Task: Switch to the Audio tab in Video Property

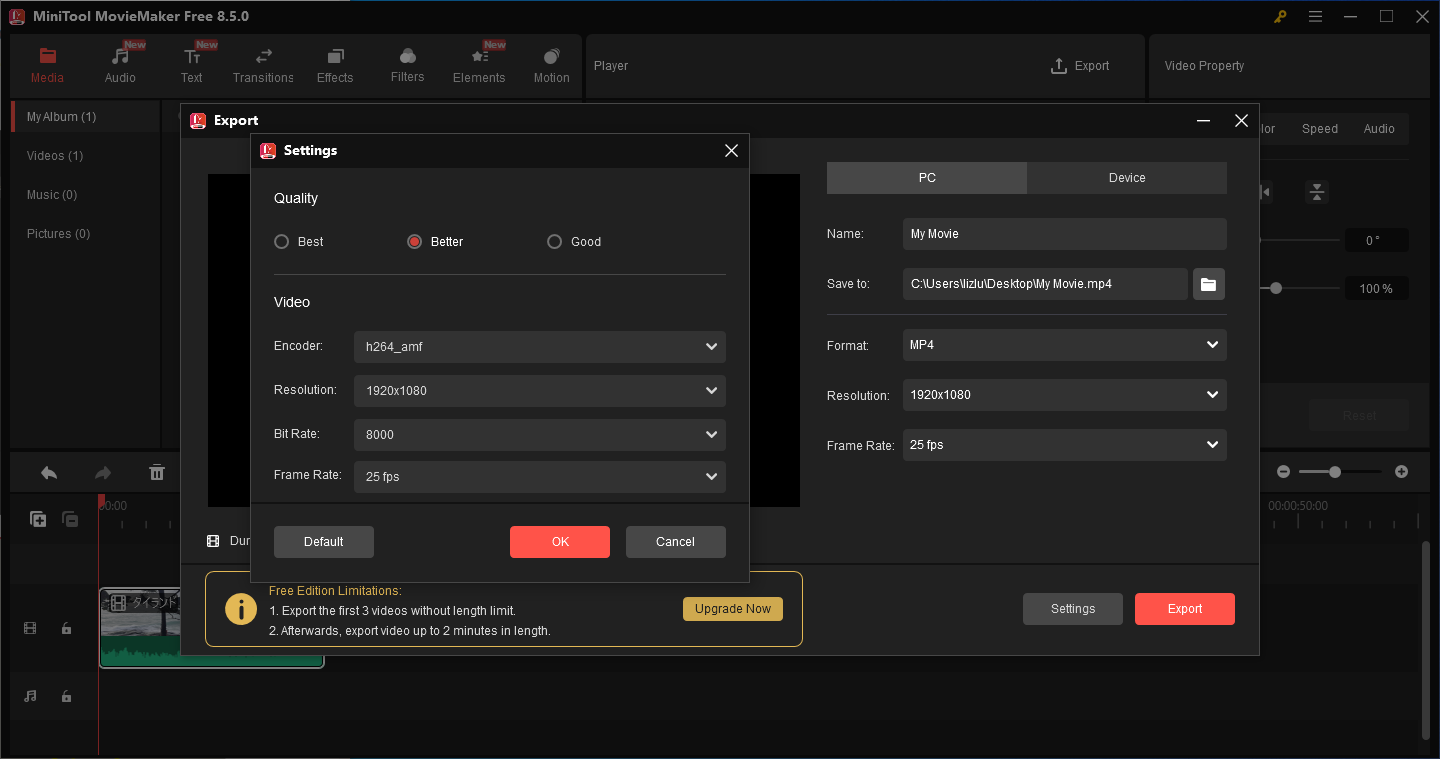Action: coord(1379,128)
